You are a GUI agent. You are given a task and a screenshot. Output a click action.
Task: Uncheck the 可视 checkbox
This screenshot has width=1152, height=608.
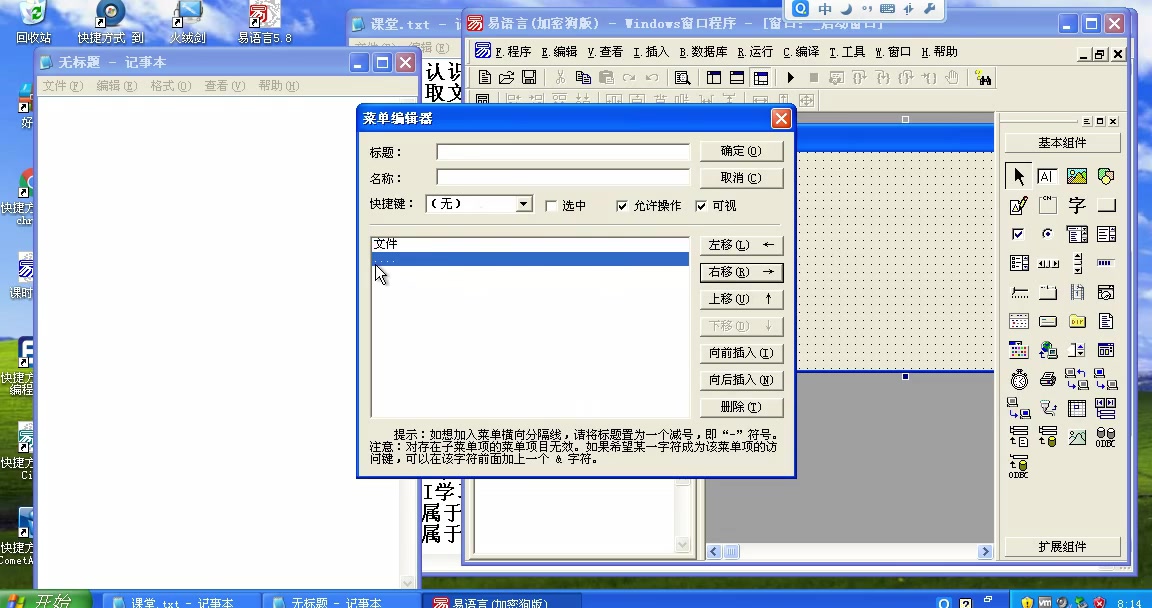(x=701, y=205)
